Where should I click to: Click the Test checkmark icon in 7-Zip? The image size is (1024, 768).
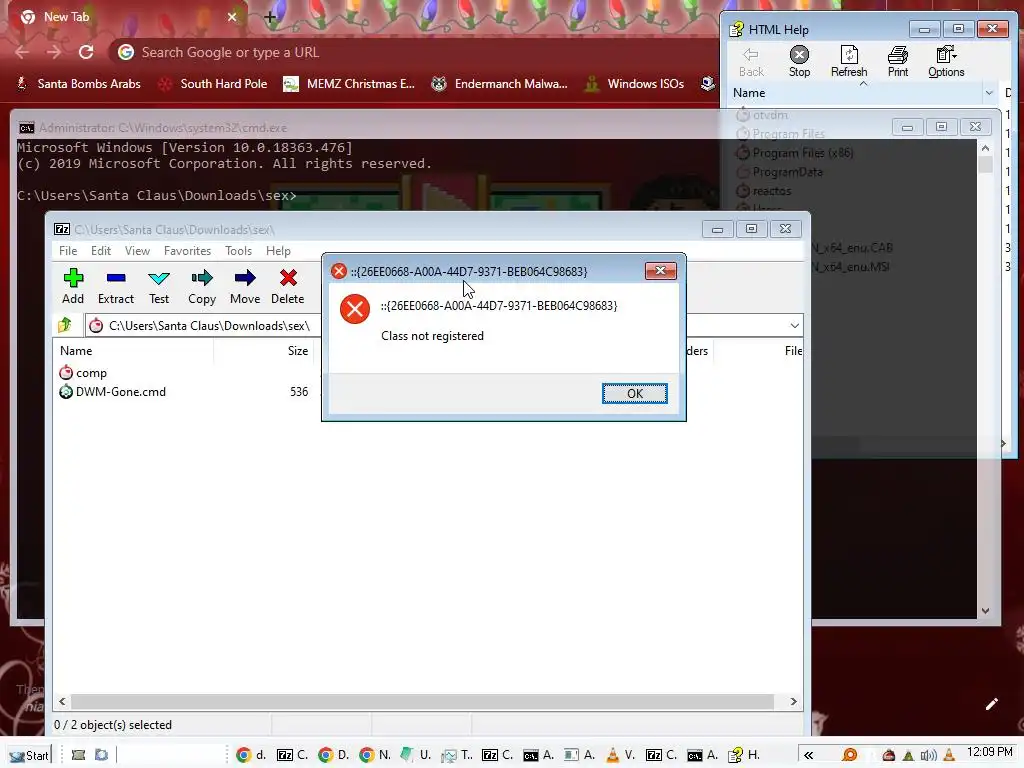159,279
